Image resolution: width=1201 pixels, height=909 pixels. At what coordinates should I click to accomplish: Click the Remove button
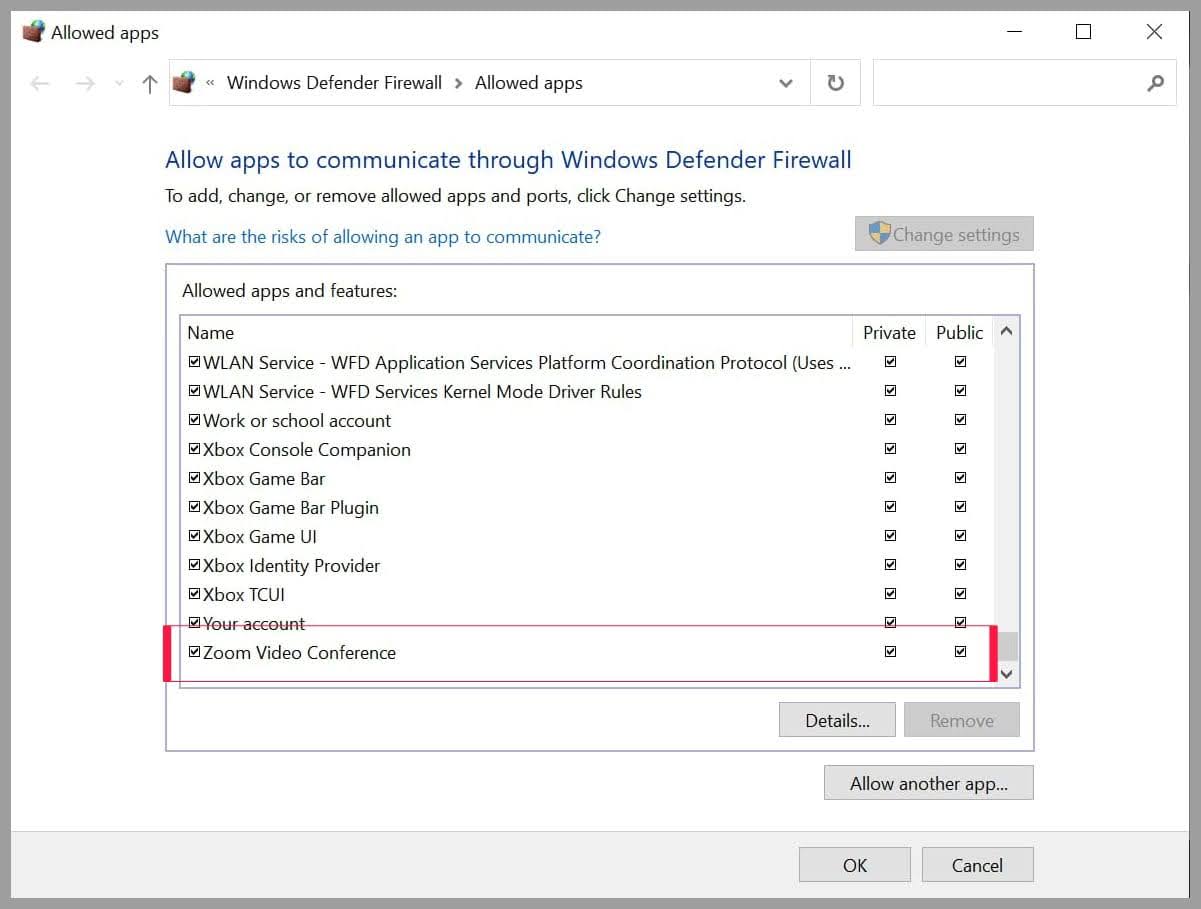pos(962,720)
